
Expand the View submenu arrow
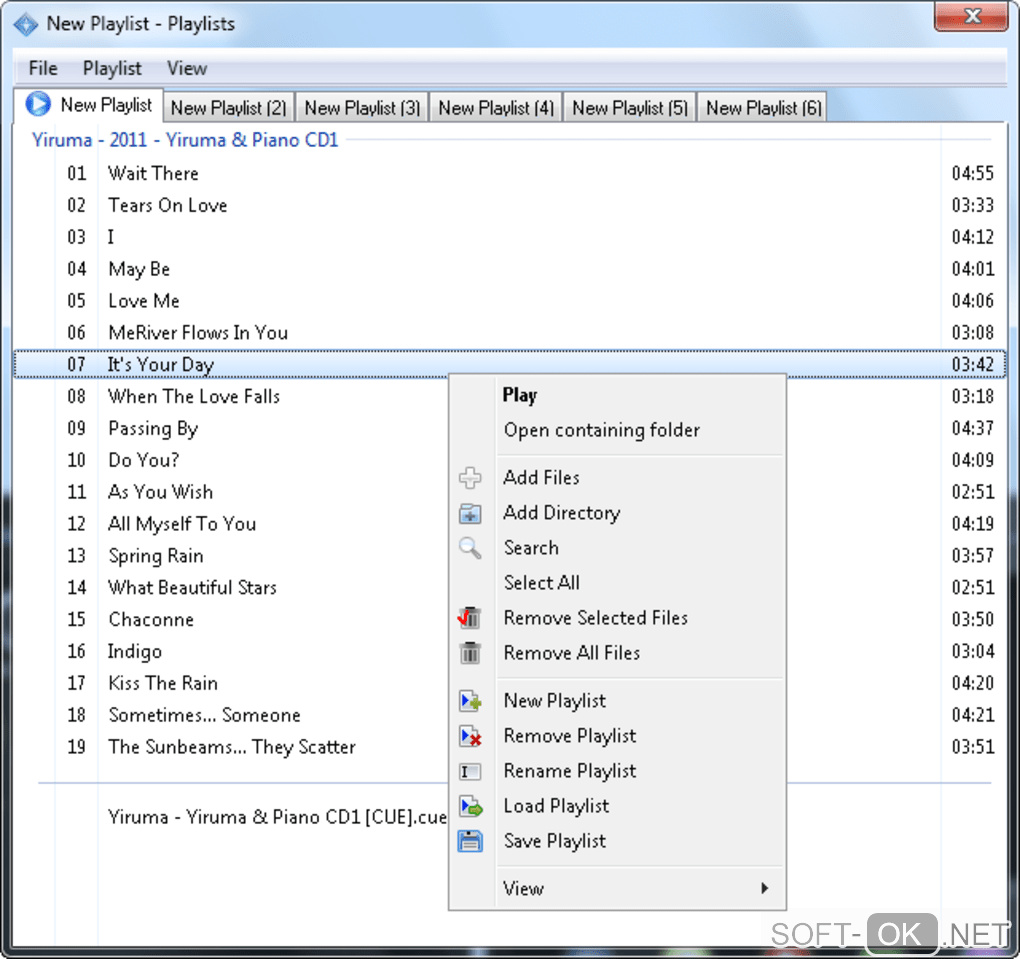(x=764, y=888)
